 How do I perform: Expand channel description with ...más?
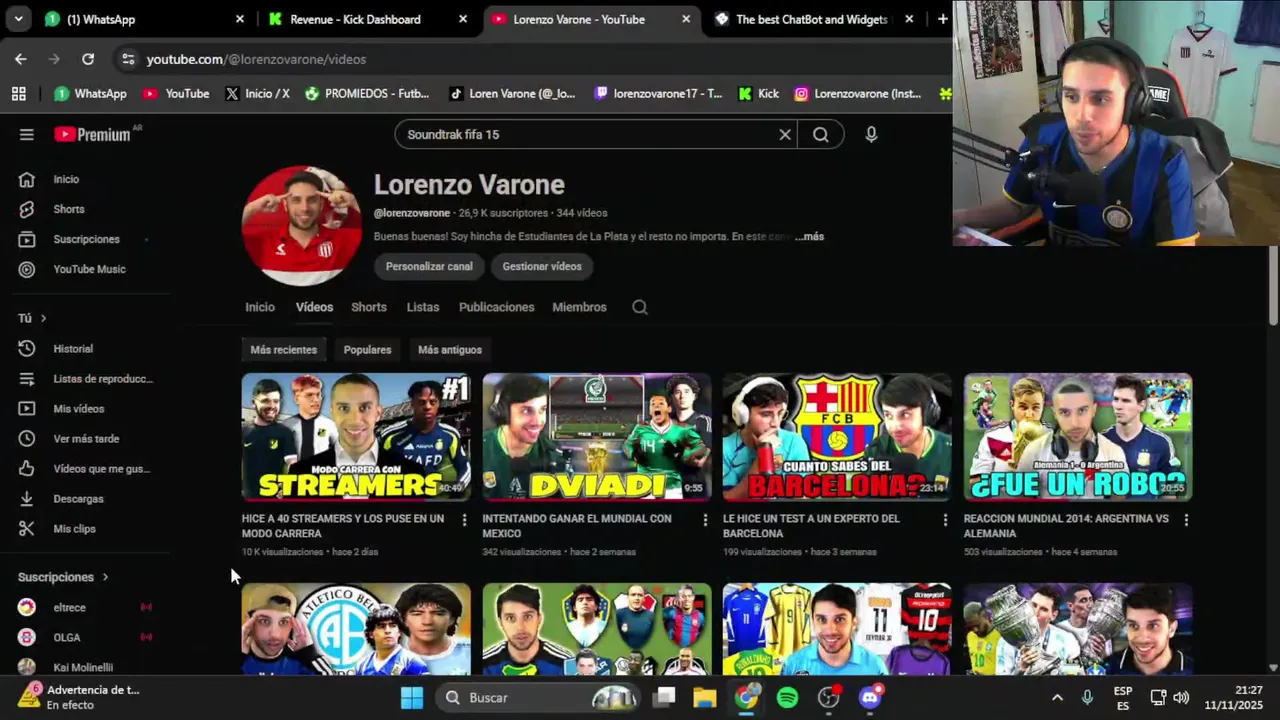810,237
